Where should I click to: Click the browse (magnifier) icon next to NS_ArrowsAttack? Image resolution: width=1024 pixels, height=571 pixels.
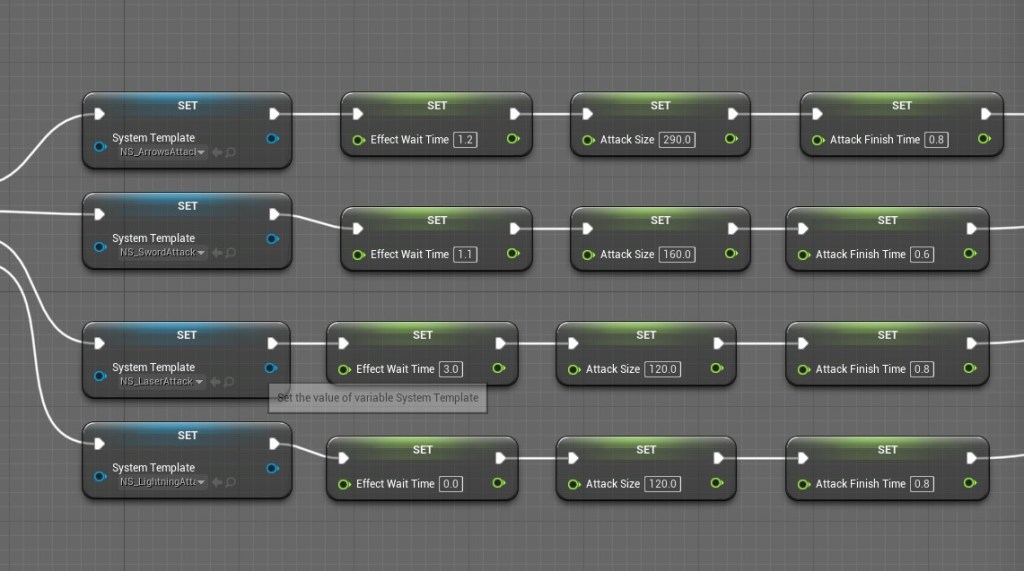coord(231,153)
